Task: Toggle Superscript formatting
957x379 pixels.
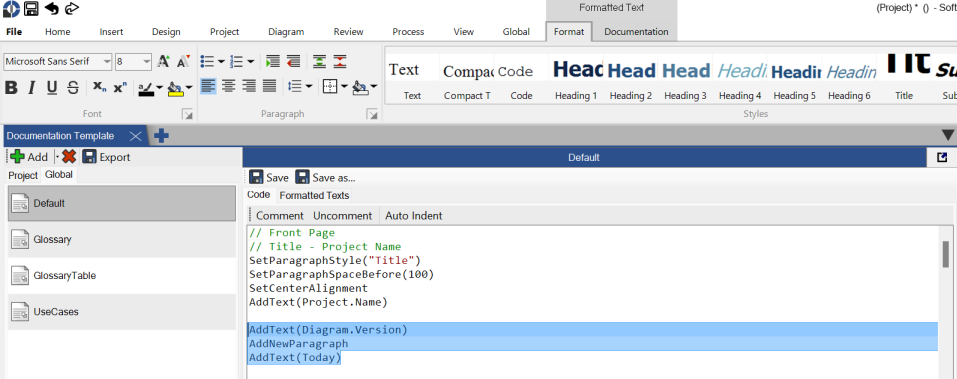Action: point(120,87)
